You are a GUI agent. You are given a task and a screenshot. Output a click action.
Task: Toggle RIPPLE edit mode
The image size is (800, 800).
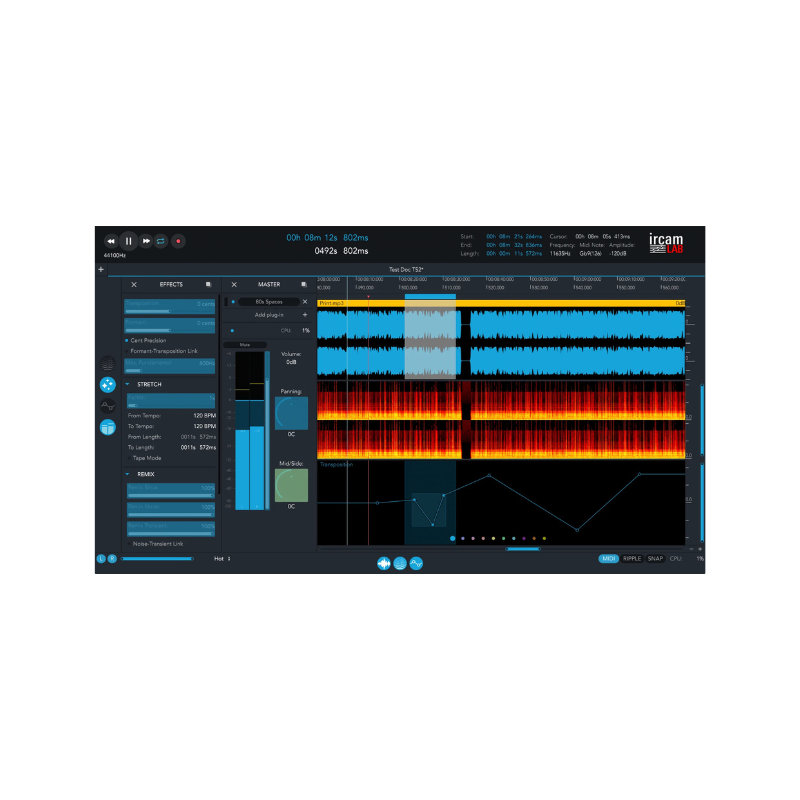632,559
